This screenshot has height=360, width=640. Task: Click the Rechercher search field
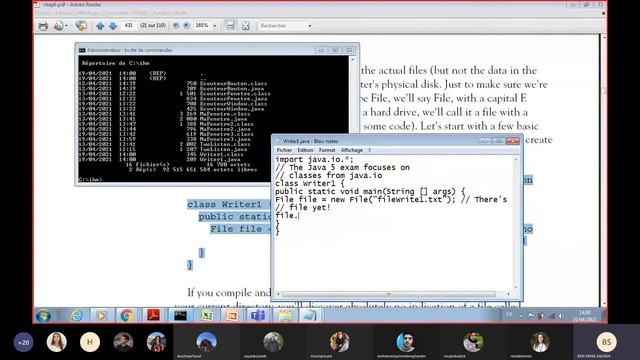point(282,26)
